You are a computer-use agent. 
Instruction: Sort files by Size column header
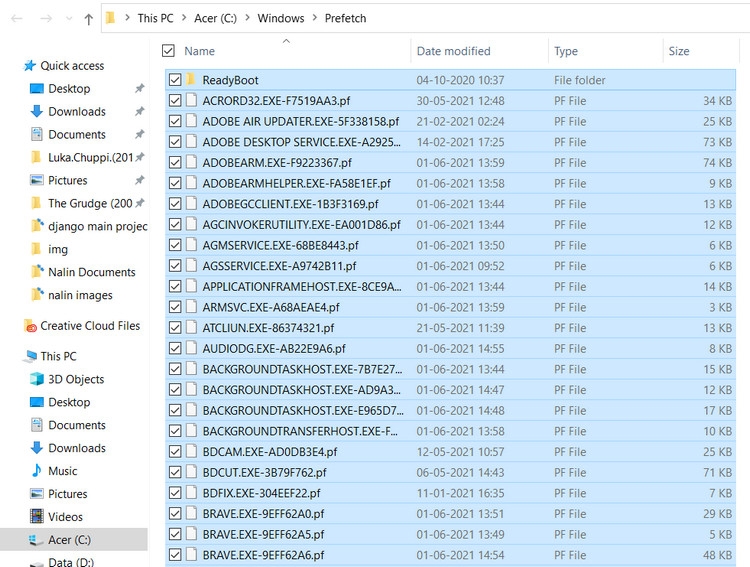(680, 51)
